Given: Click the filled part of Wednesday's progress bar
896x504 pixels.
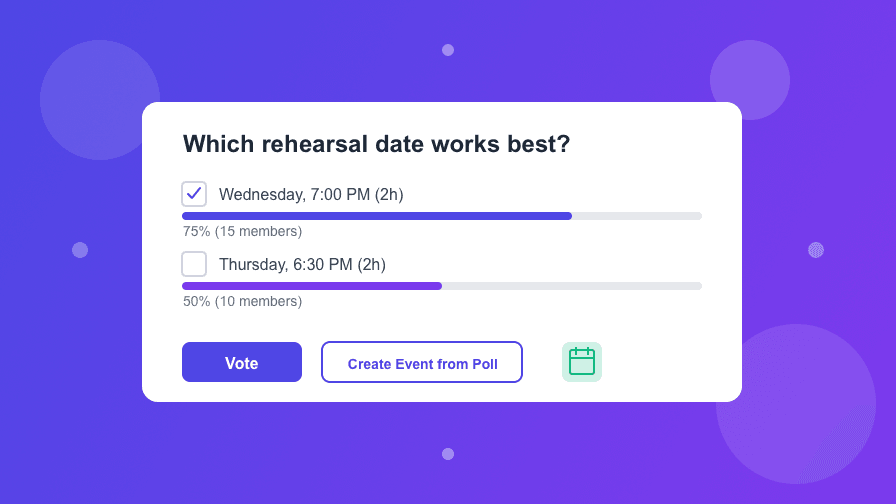Looking at the screenshot, I should 376,216.
